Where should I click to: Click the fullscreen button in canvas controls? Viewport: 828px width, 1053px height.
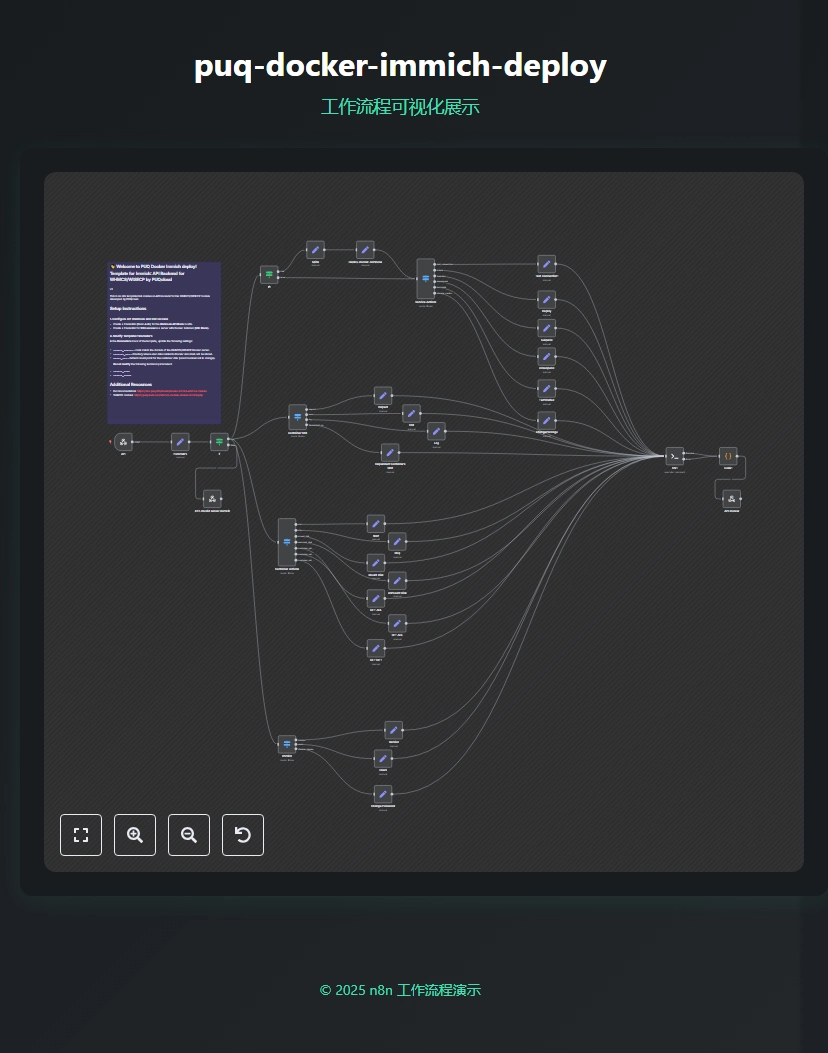tap(81, 835)
